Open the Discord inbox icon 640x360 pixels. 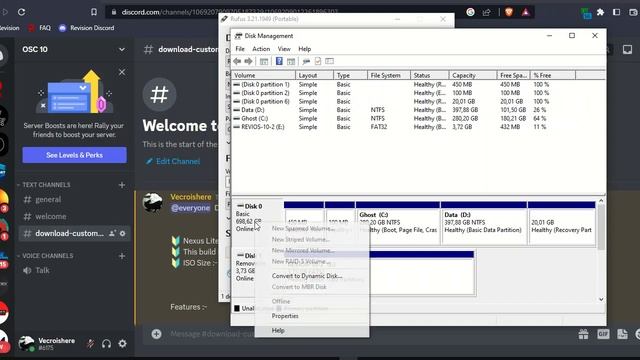coord(627,49)
